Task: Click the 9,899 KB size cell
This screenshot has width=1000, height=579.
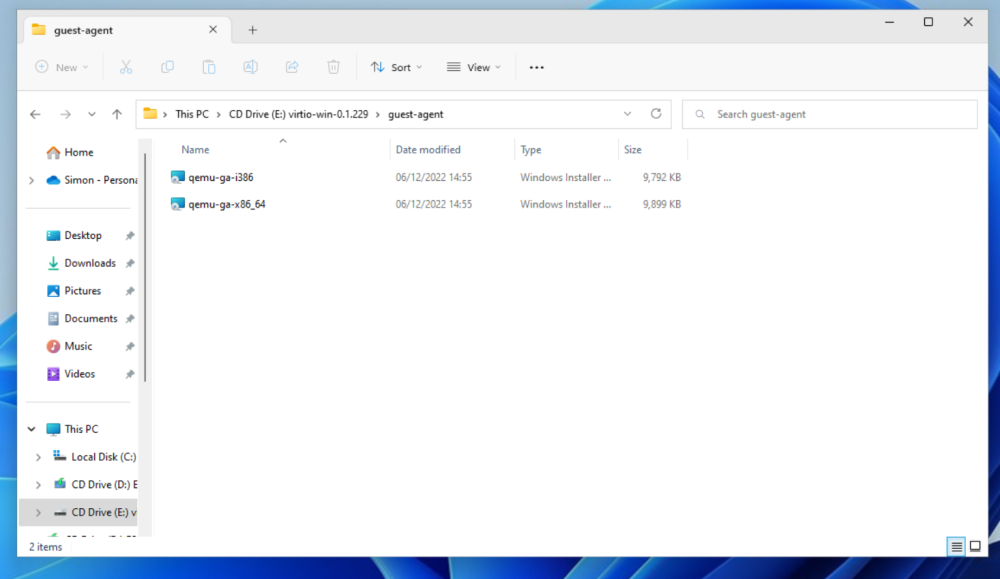Action: (661, 204)
